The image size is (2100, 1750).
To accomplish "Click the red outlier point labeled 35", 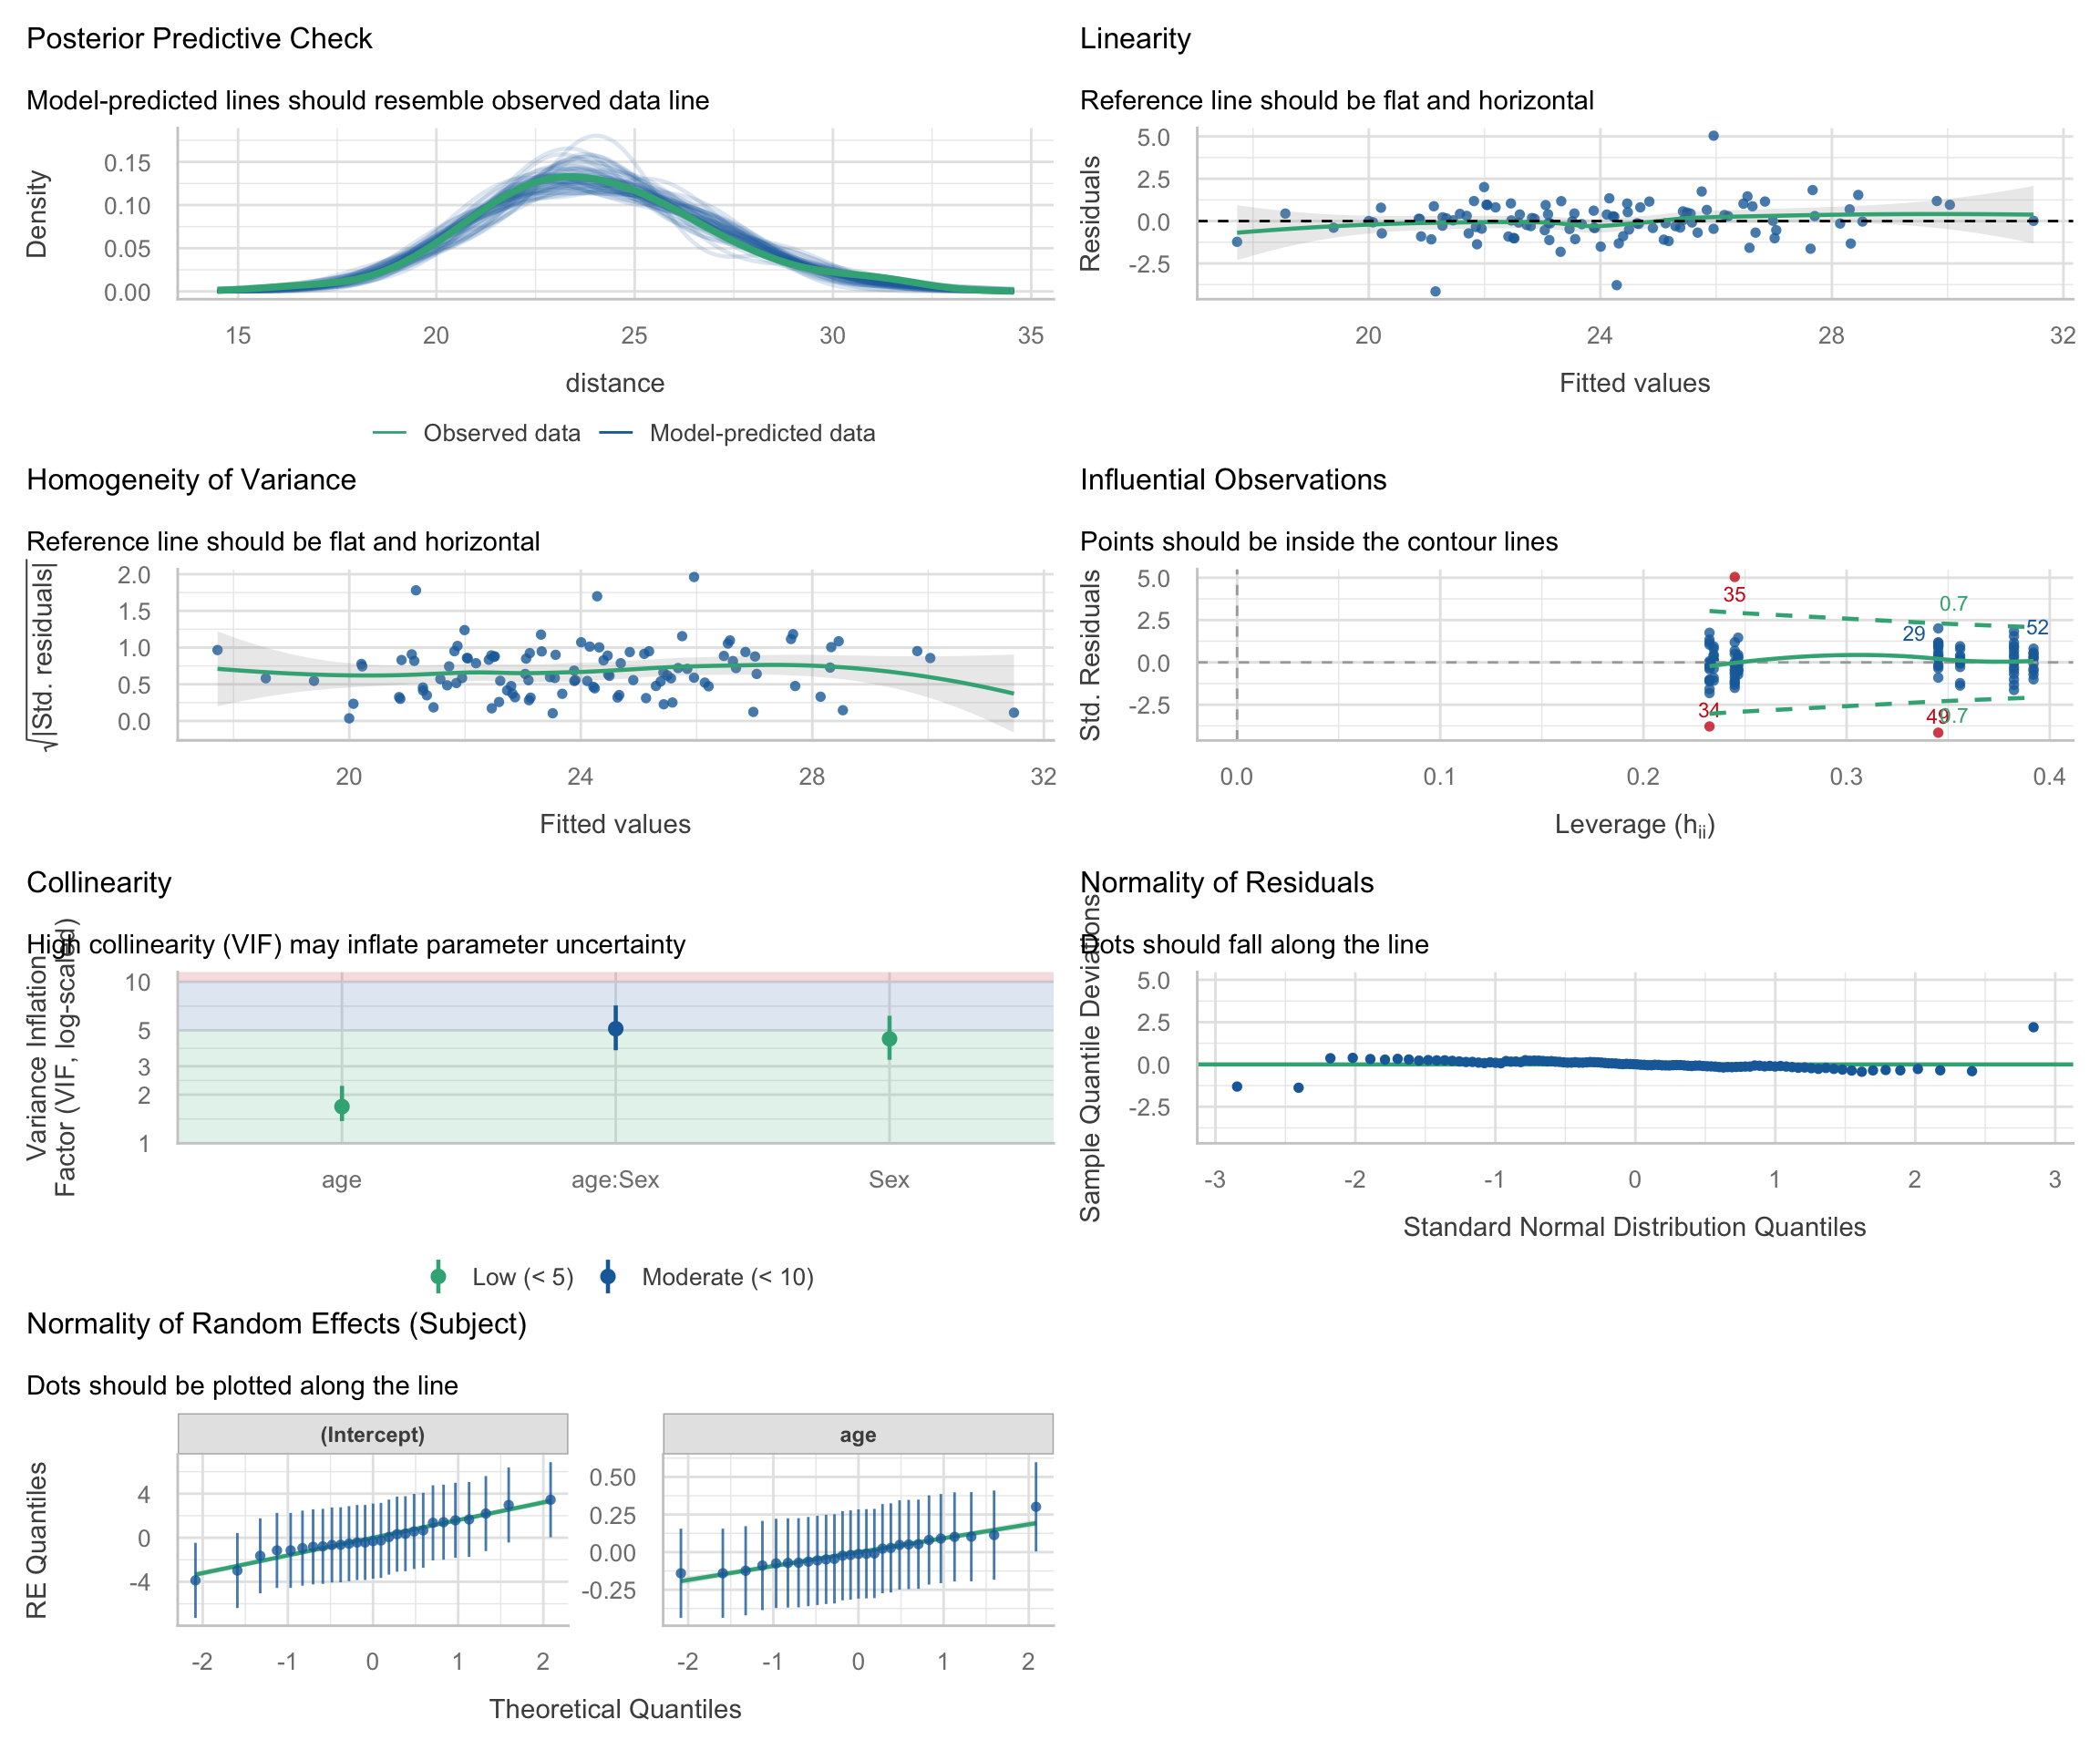I will coord(1734,577).
